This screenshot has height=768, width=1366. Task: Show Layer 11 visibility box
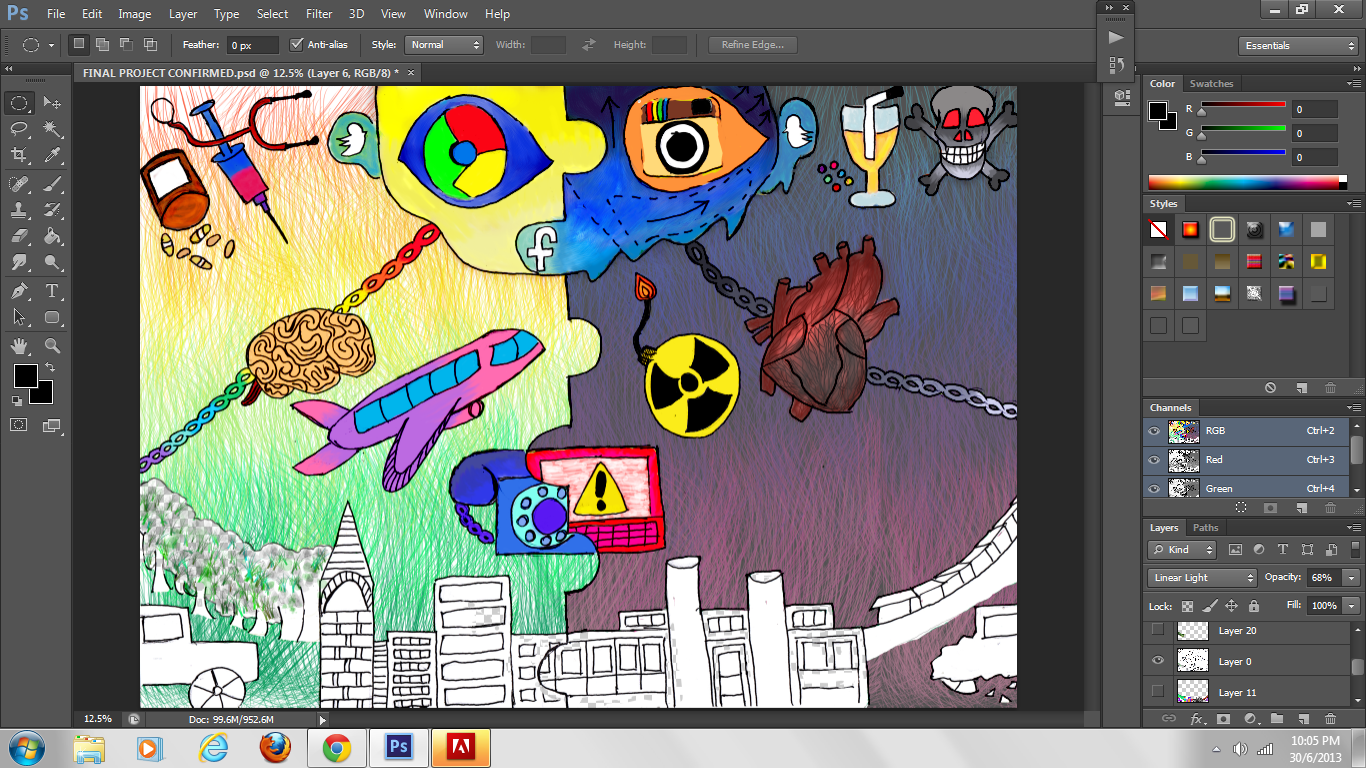tap(1158, 691)
